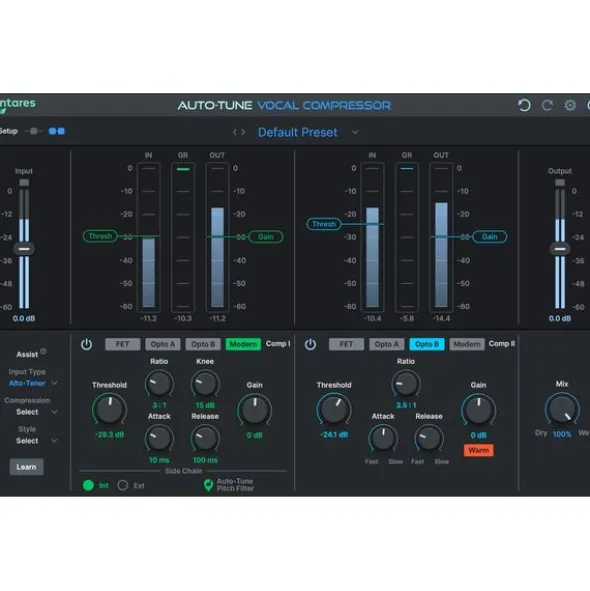Click the redo arrow icon
The height and width of the screenshot is (591, 590).
[x=547, y=105]
